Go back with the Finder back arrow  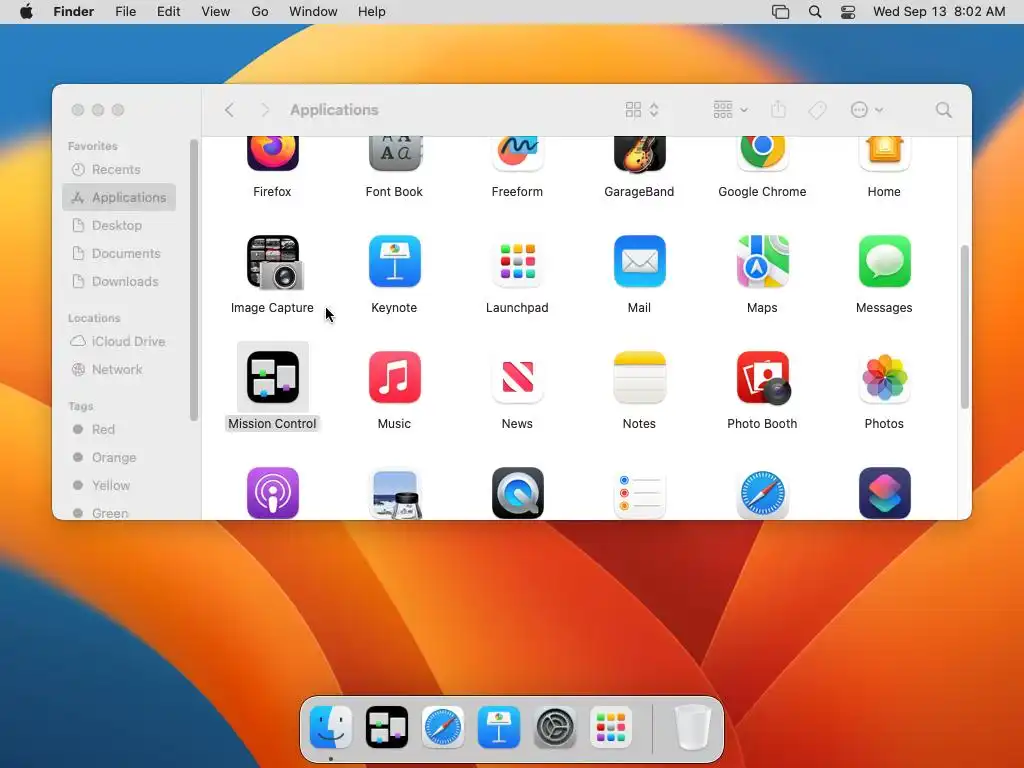[229, 110]
